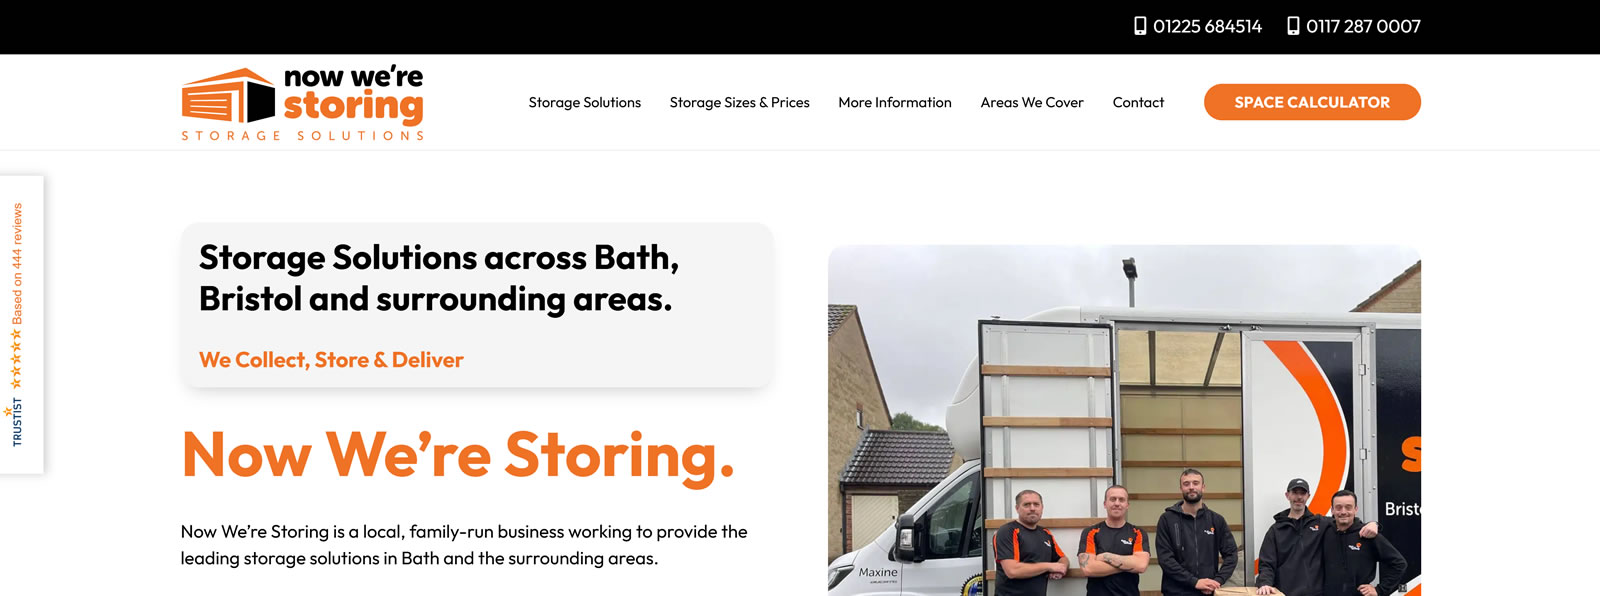Open Storage Sizes & Prices menu
This screenshot has height=596, width=1600.
[x=740, y=102]
